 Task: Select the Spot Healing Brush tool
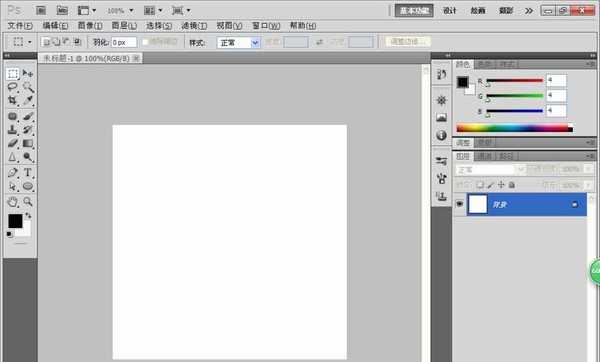point(13,116)
